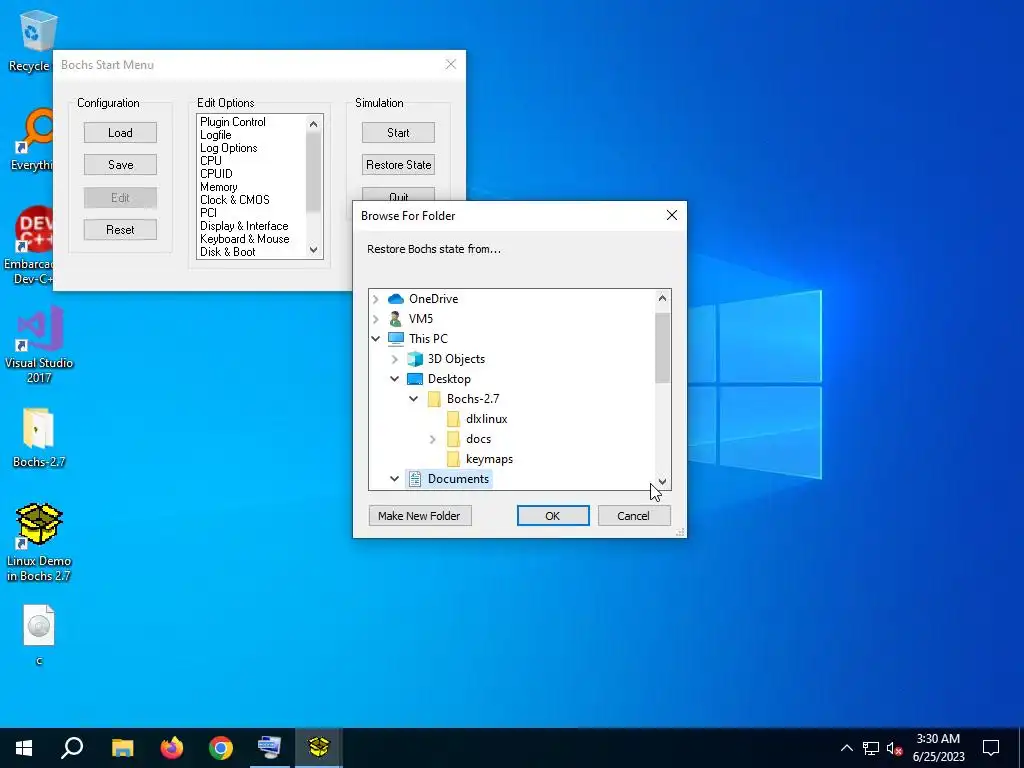
Task: Select PCI in Edit Options list
Action: point(208,213)
